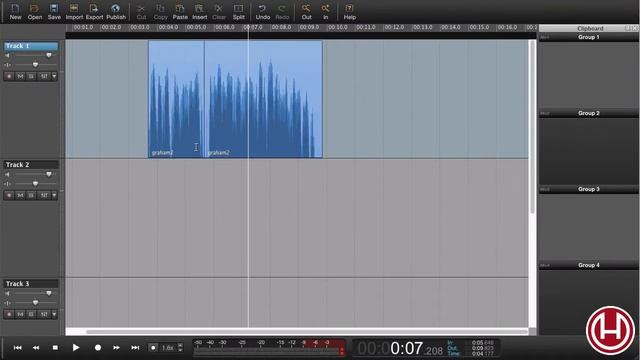This screenshot has height=360, width=640.
Task: Zoom In with the In icon
Action: click(325, 12)
